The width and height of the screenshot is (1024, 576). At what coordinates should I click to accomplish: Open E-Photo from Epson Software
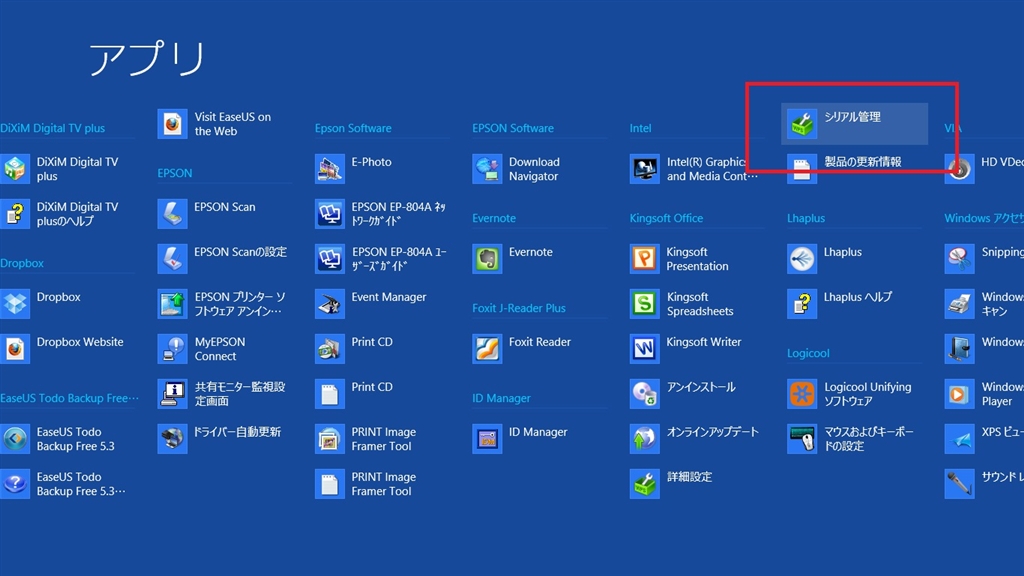(x=330, y=168)
